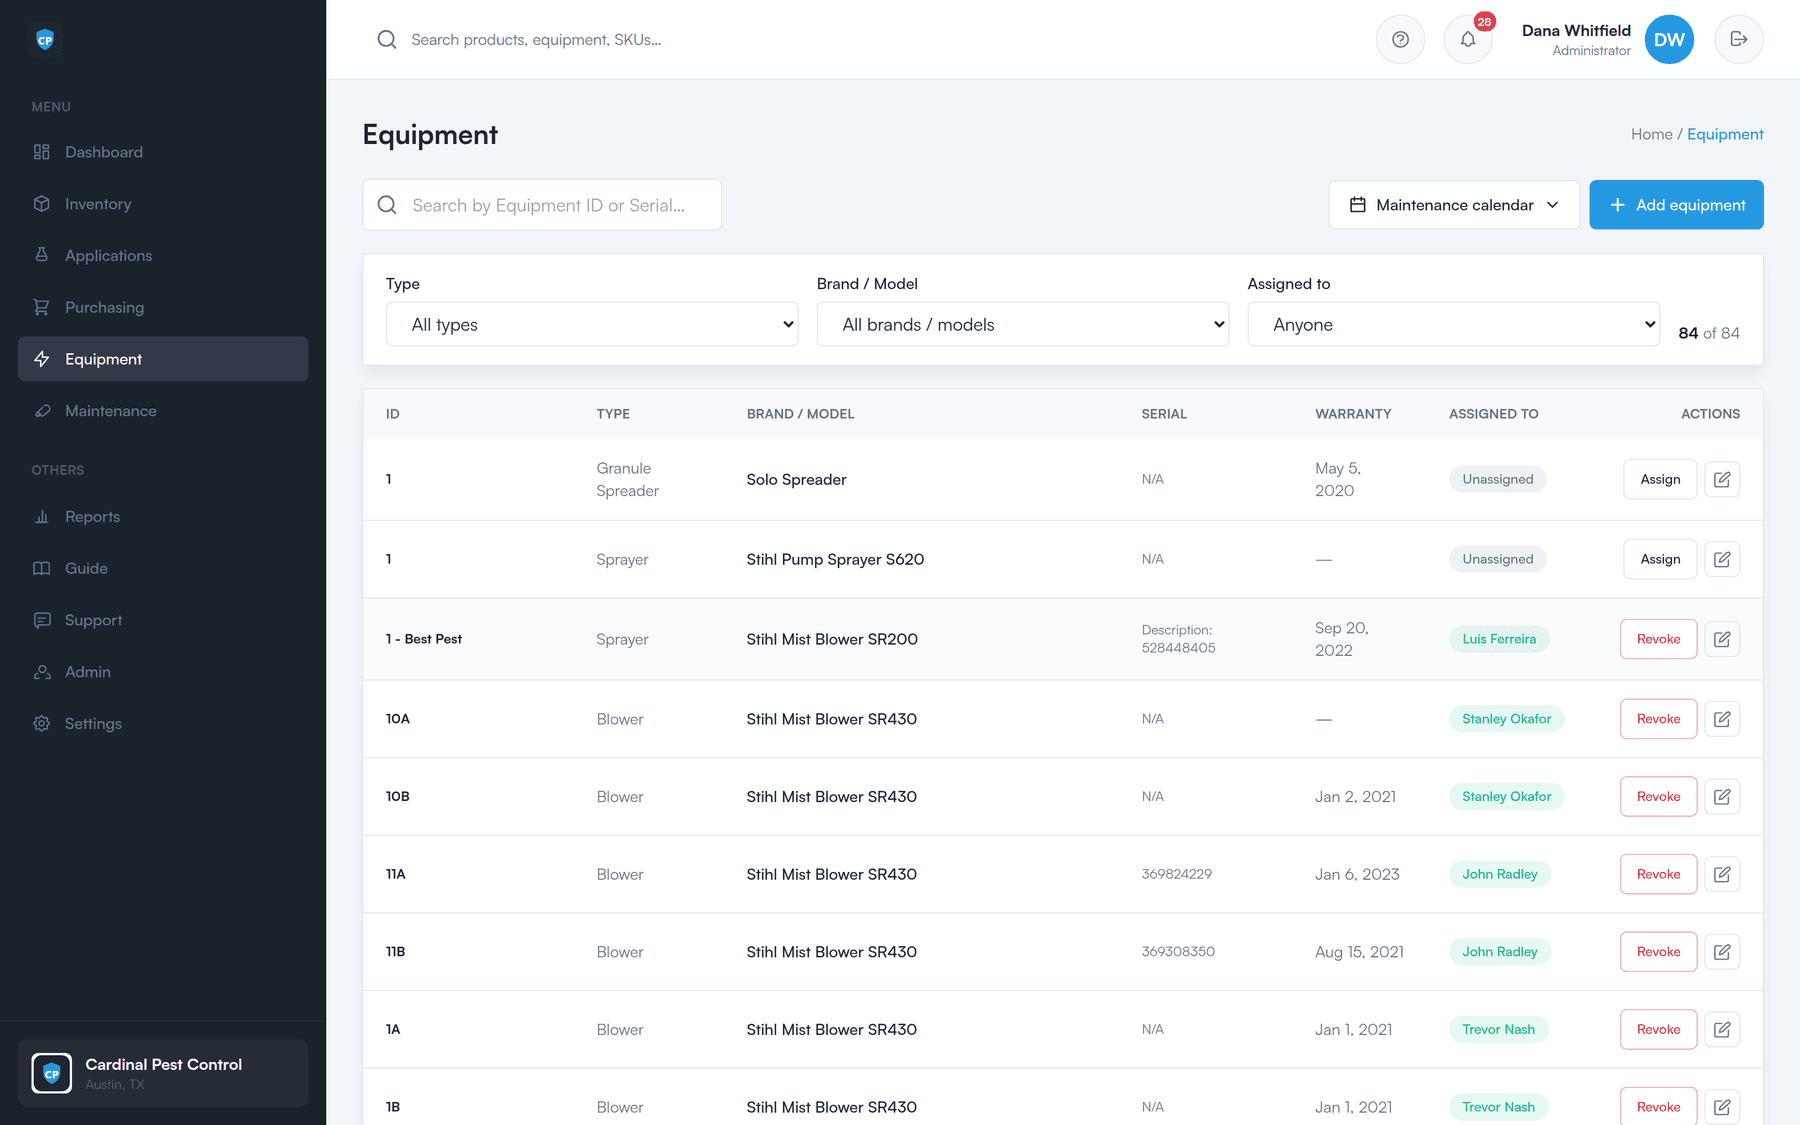Navigate to Purchasing
This screenshot has height=1125, width=1800.
point(163,307)
